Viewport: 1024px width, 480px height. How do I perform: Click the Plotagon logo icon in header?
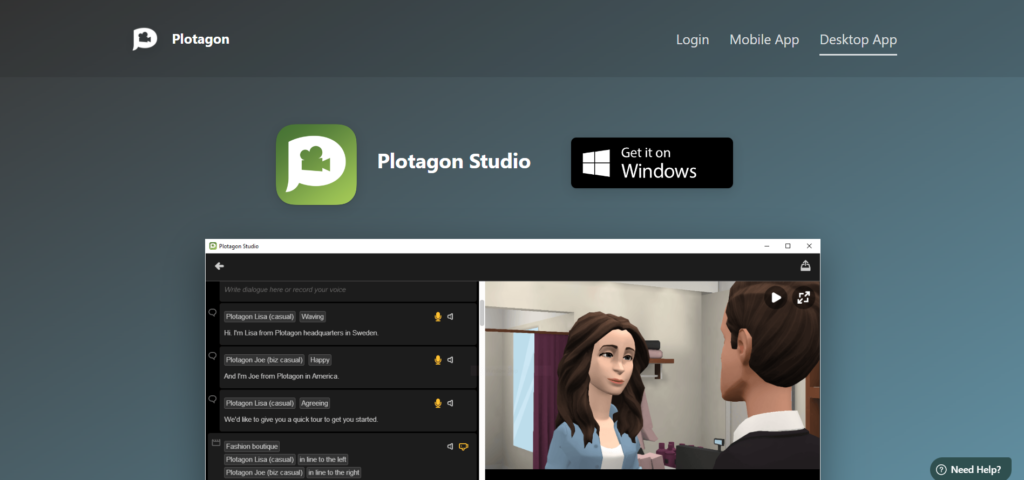pyautogui.click(x=145, y=39)
